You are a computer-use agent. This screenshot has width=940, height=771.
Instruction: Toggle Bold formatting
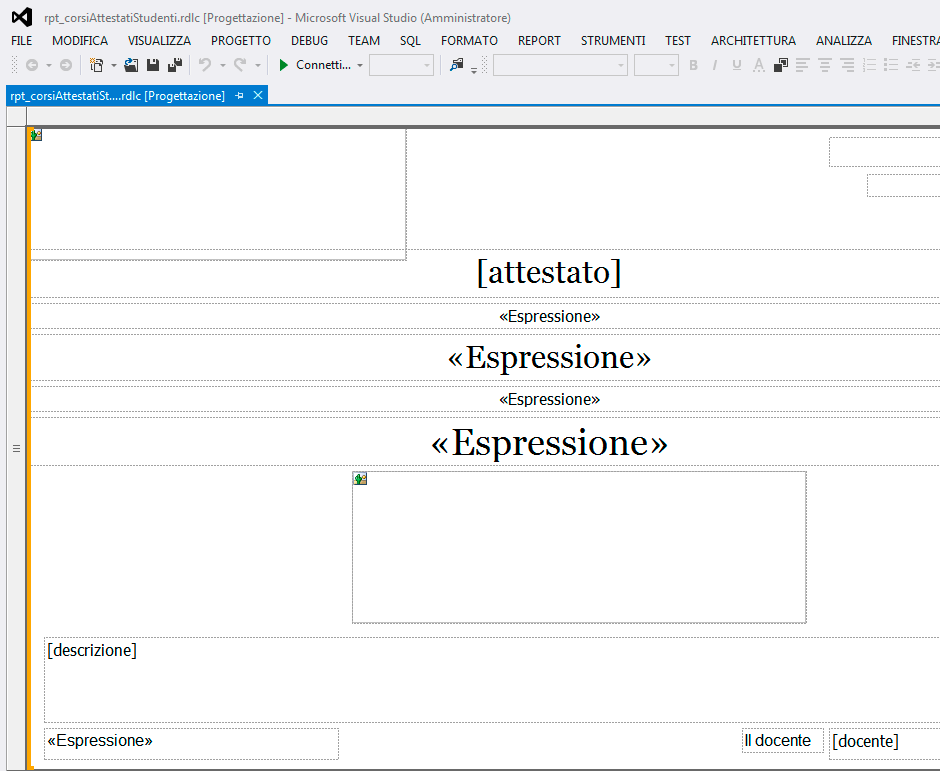[694, 65]
